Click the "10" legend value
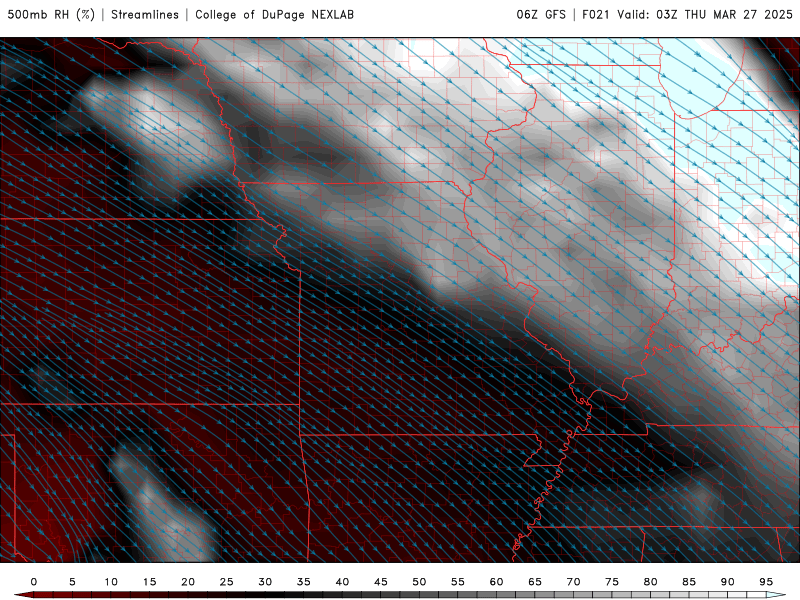Image resolution: width=800 pixels, height=600 pixels. pos(111,582)
